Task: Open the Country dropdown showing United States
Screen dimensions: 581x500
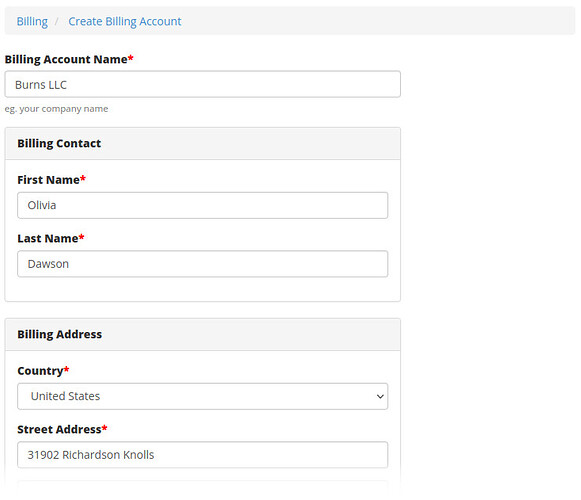Action: [x=203, y=396]
